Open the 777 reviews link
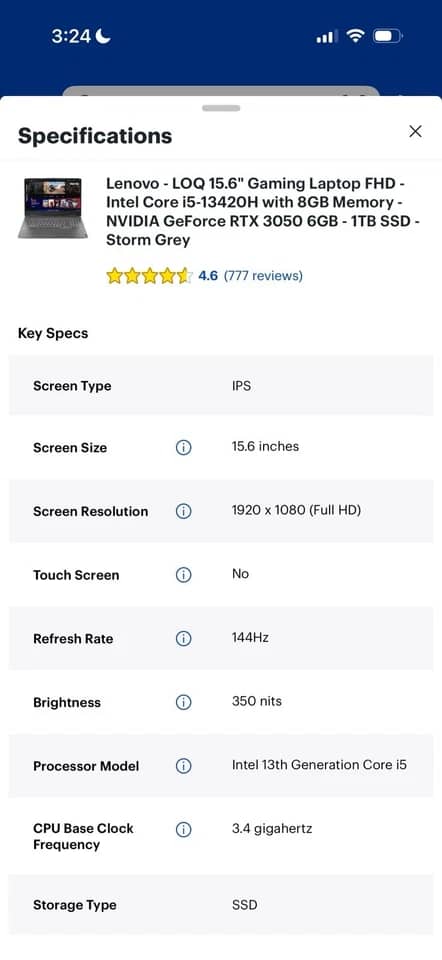The height and width of the screenshot is (960, 442). tap(263, 276)
